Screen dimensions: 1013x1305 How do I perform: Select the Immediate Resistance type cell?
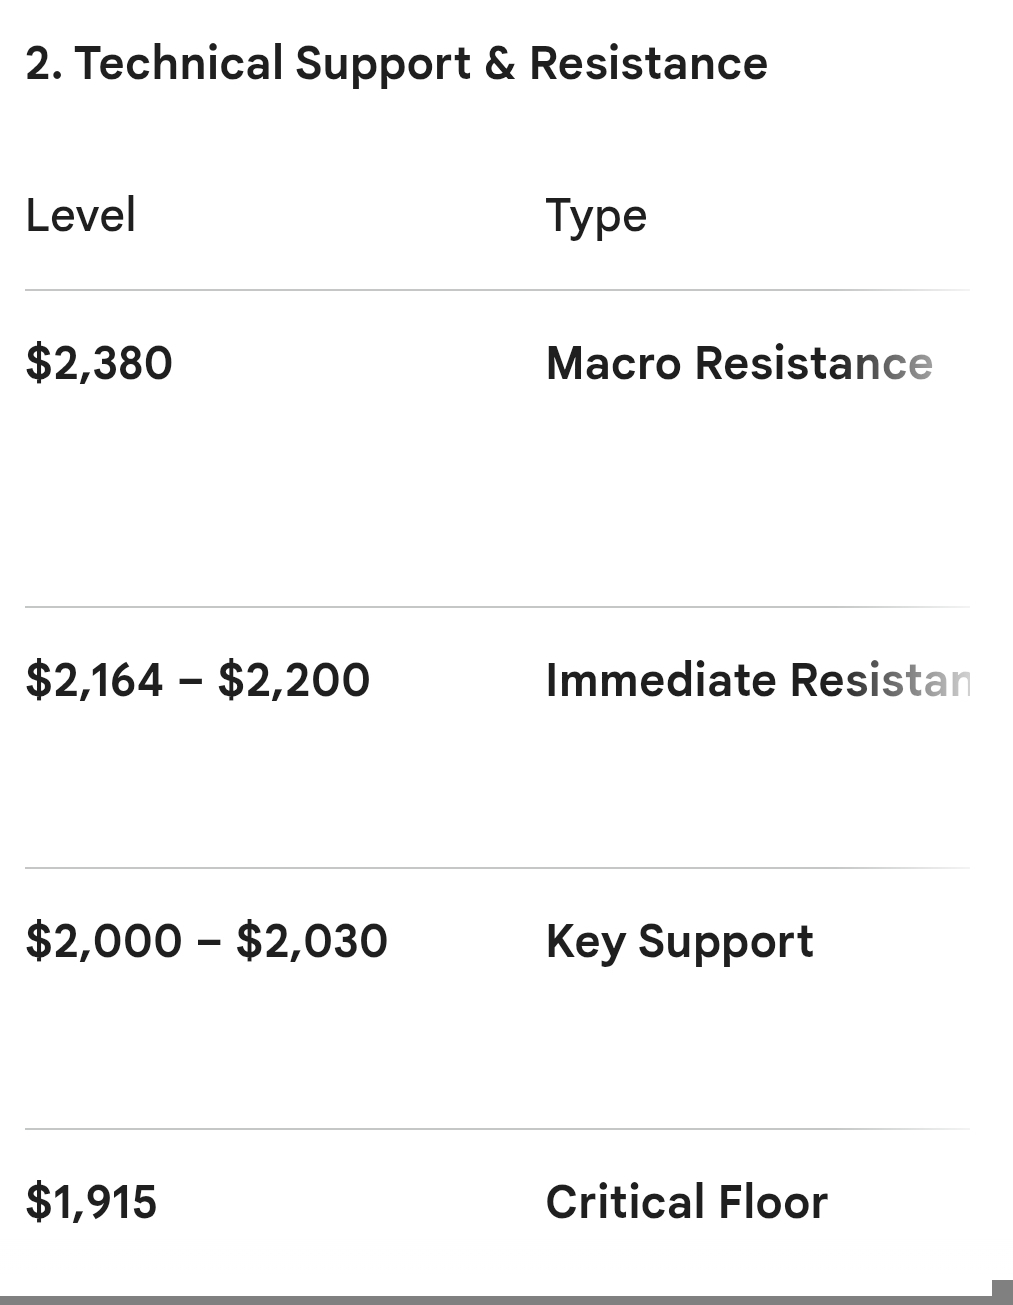[757, 681]
